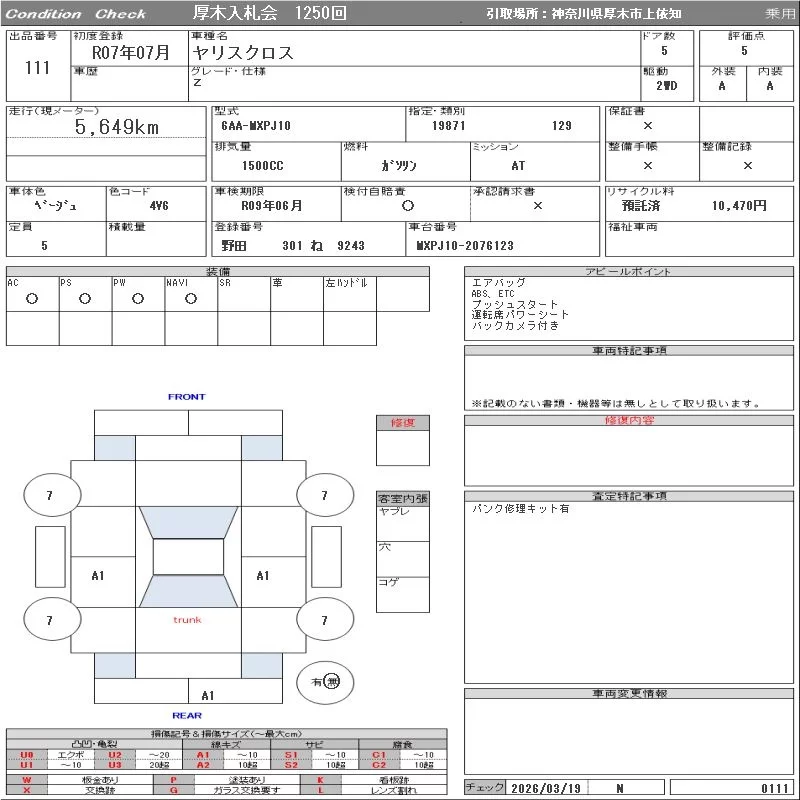Select the body color 'ベージュ'
This screenshot has width=800, height=800.
pyautogui.click(x=55, y=206)
